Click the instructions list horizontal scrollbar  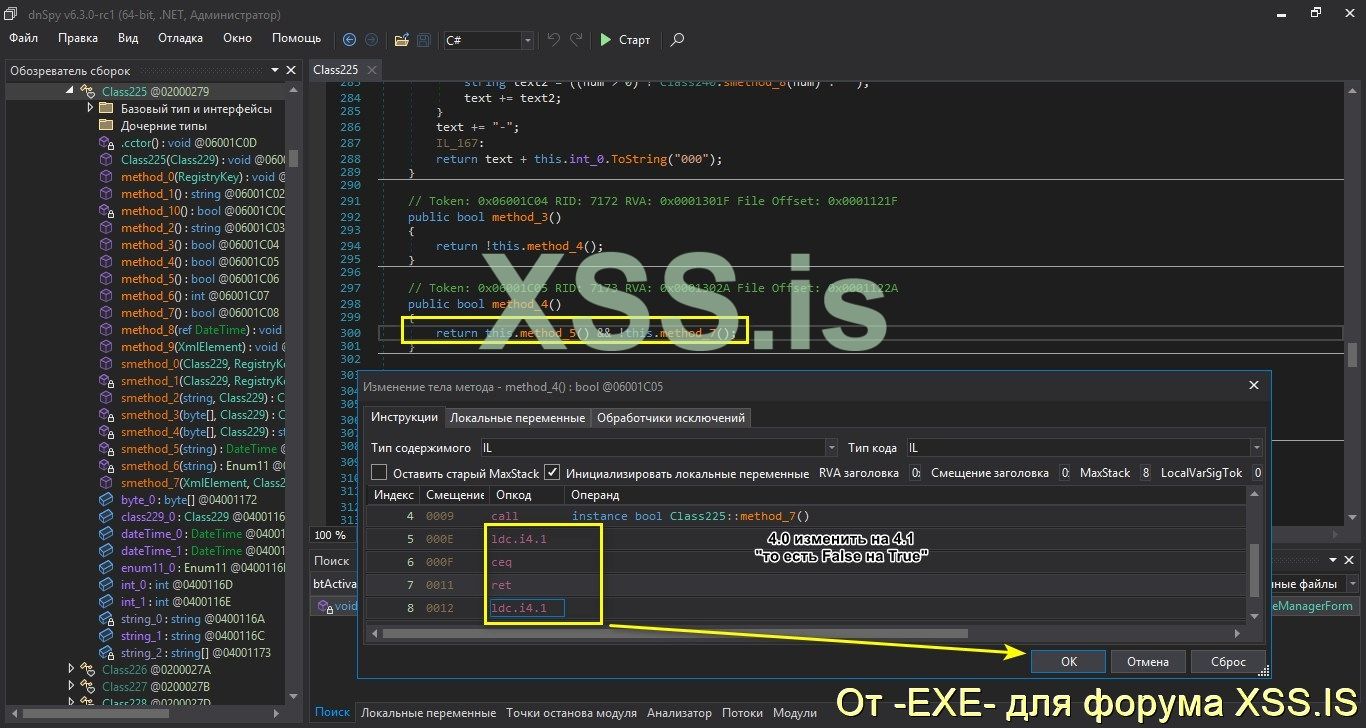click(x=674, y=633)
